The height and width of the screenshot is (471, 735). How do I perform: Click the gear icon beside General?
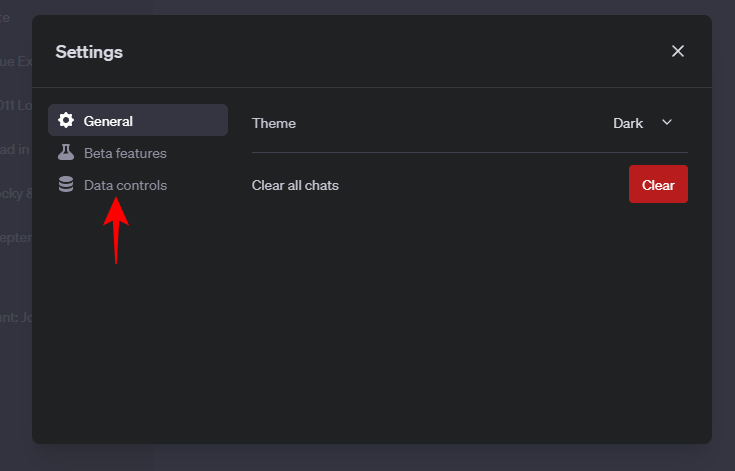coord(66,121)
